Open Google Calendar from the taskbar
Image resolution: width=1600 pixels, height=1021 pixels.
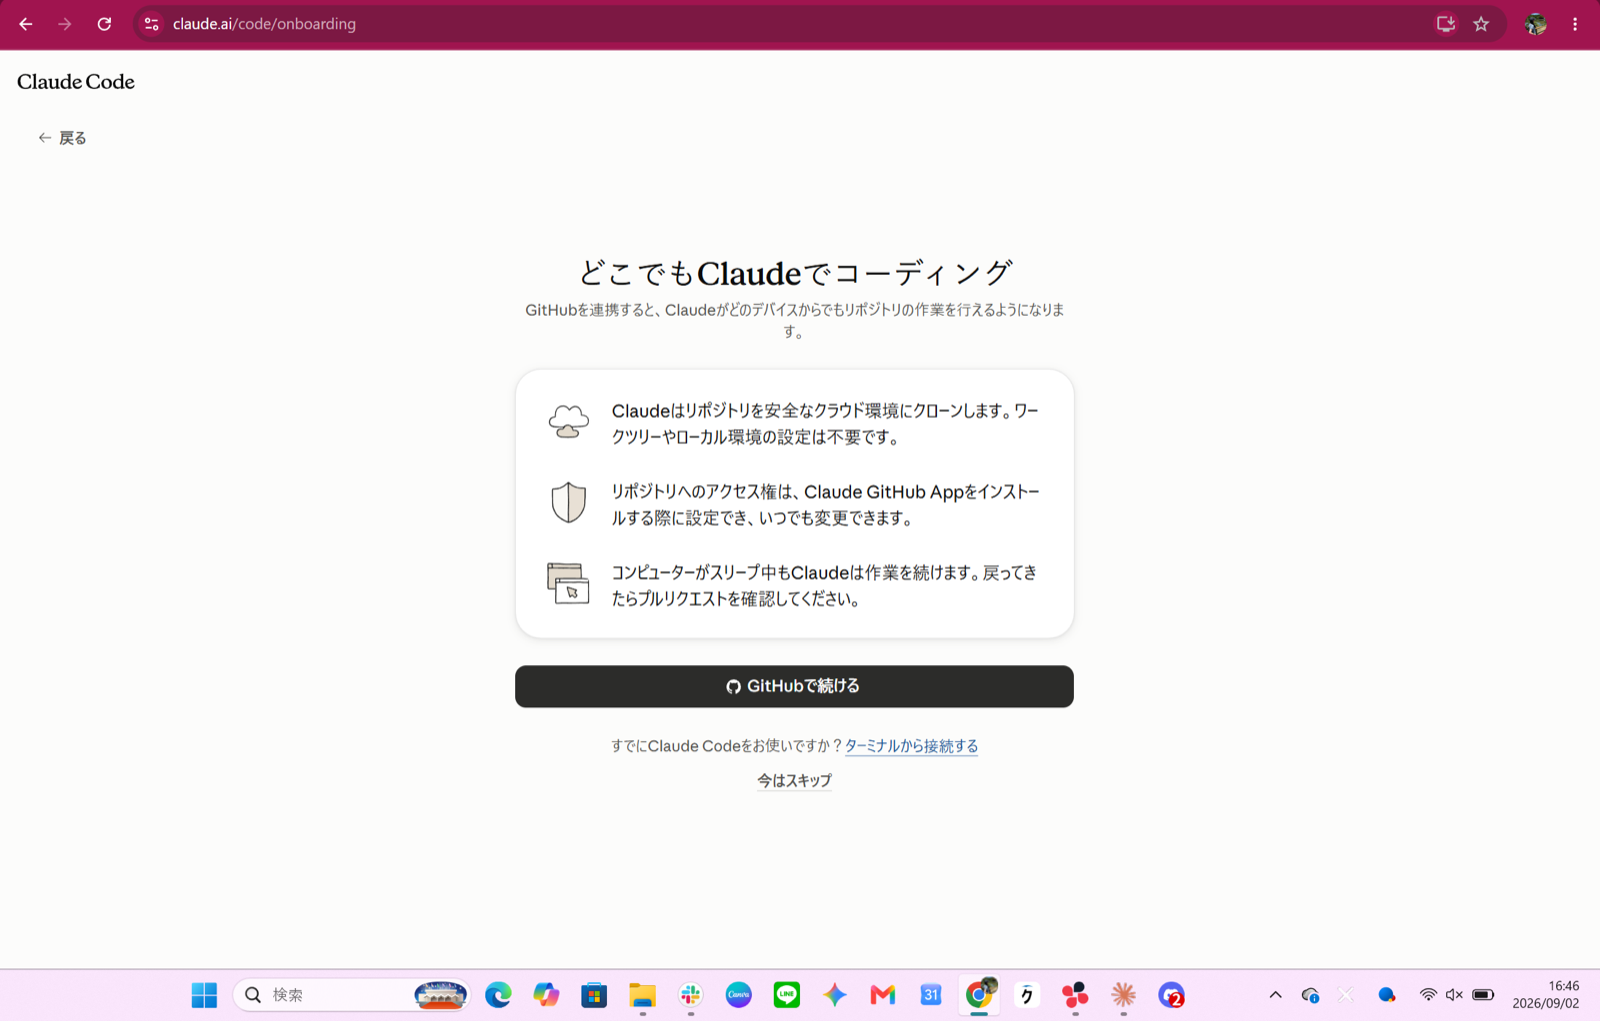(931, 995)
